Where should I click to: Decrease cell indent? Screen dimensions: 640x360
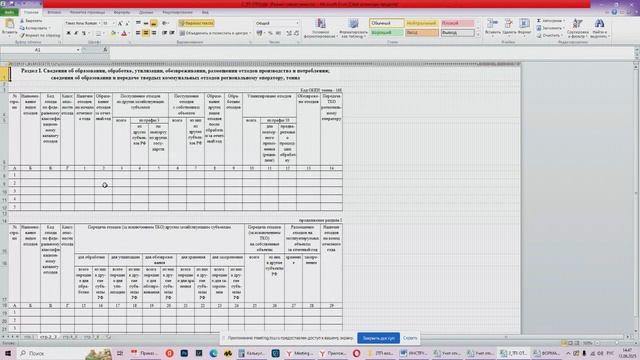pos(164,33)
